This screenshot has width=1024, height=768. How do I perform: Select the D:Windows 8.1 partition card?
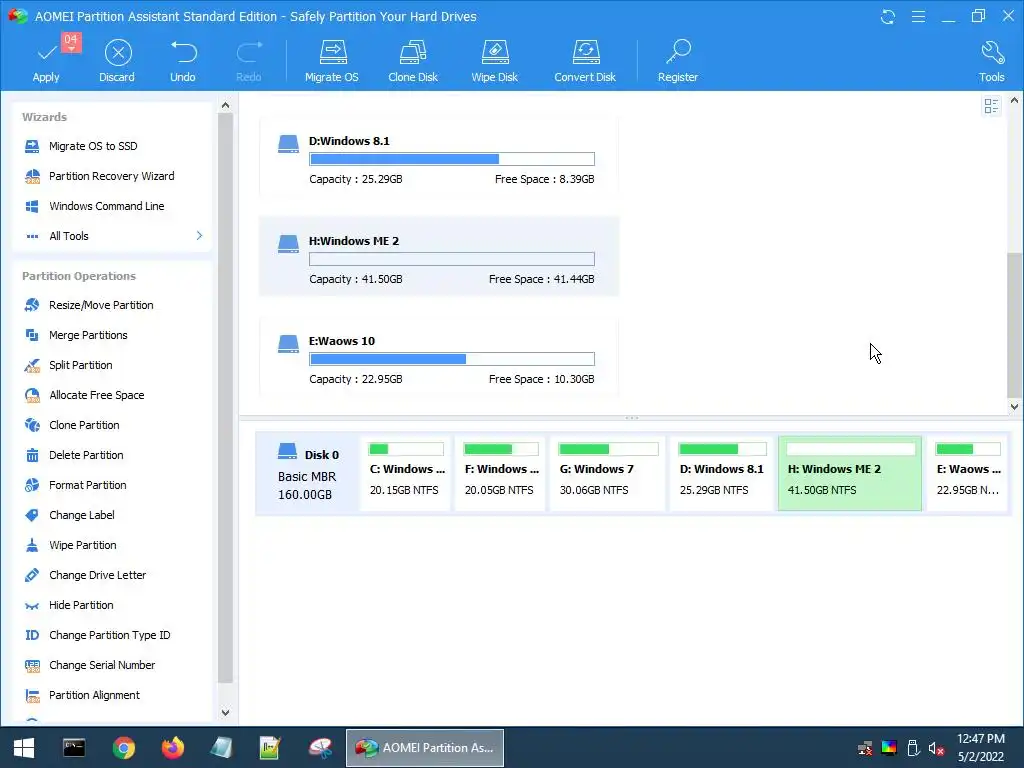(x=439, y=157)
